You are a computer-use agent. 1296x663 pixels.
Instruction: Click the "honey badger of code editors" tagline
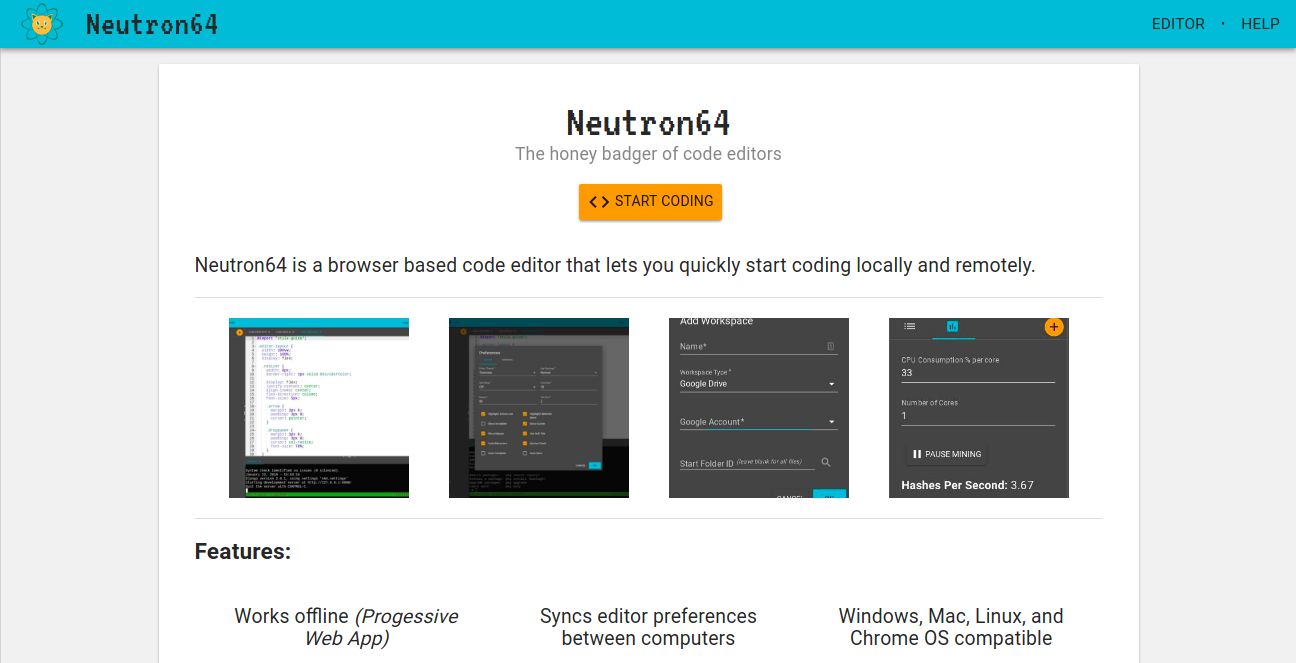[648, 154]
